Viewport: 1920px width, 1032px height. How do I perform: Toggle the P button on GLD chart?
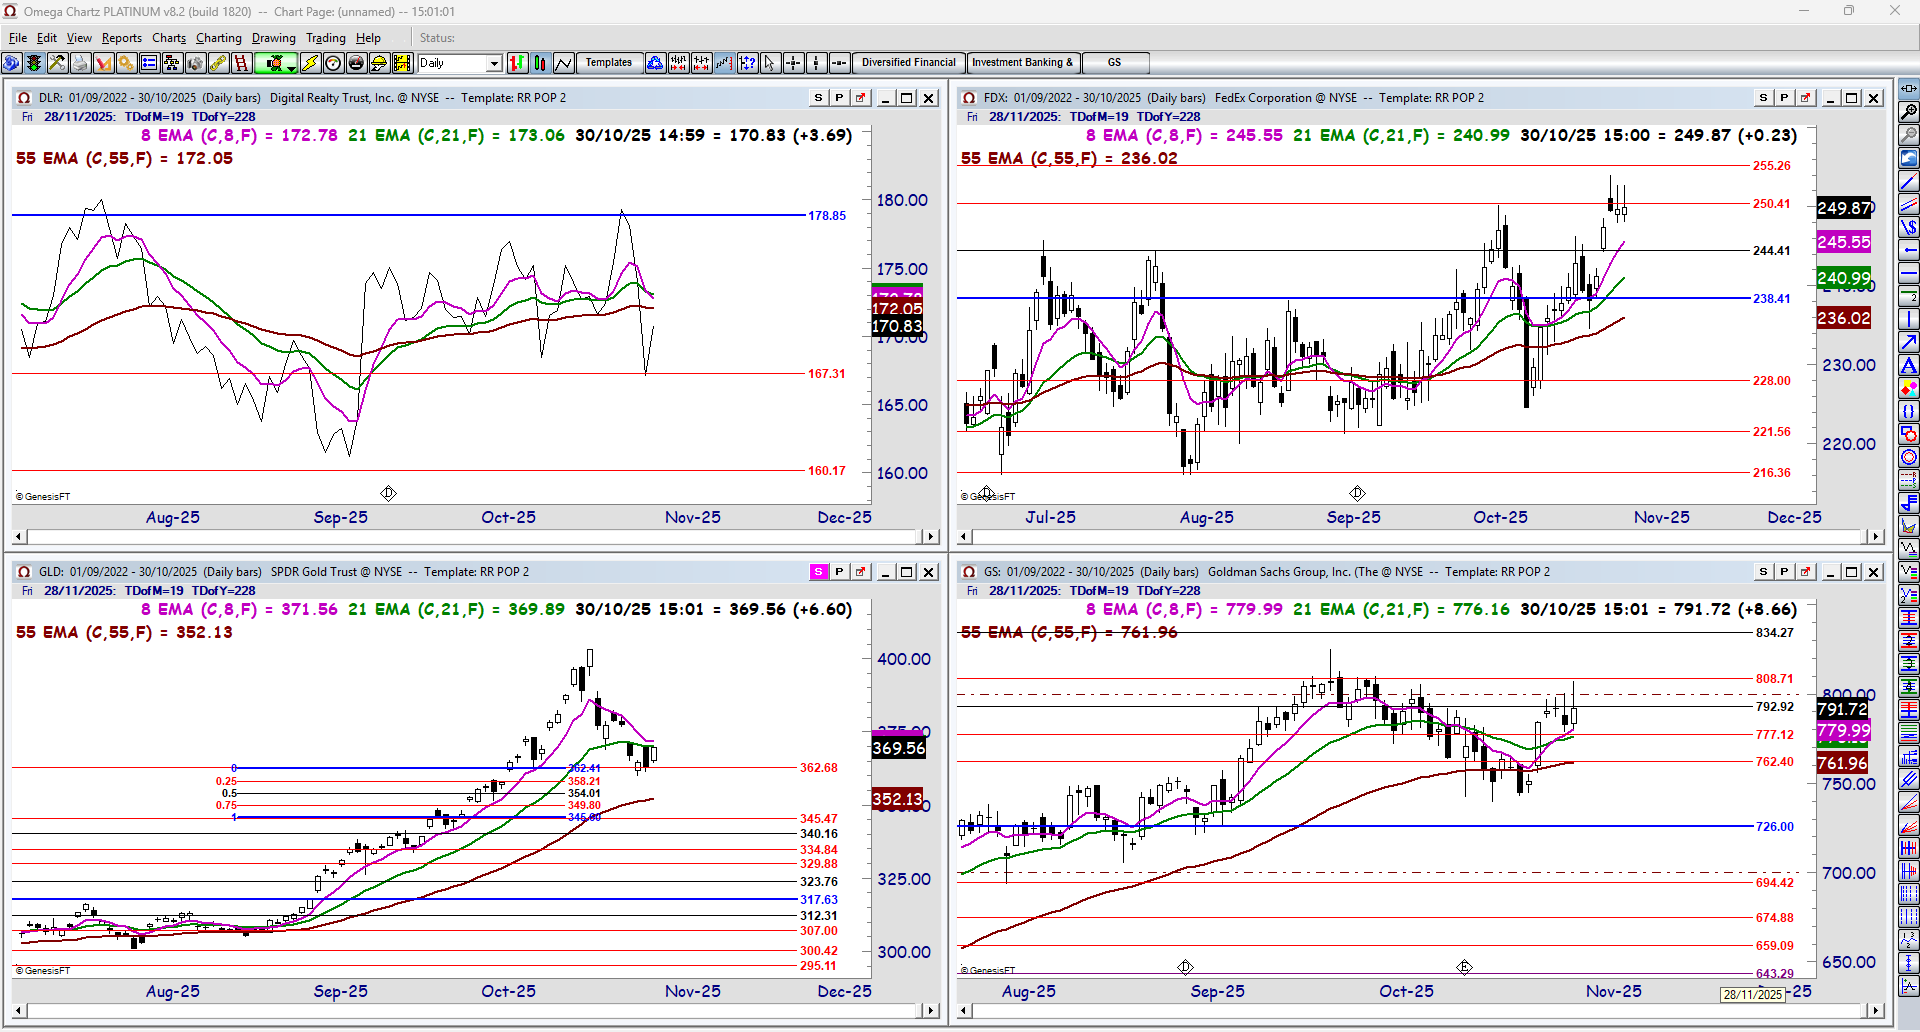[839, 572]
